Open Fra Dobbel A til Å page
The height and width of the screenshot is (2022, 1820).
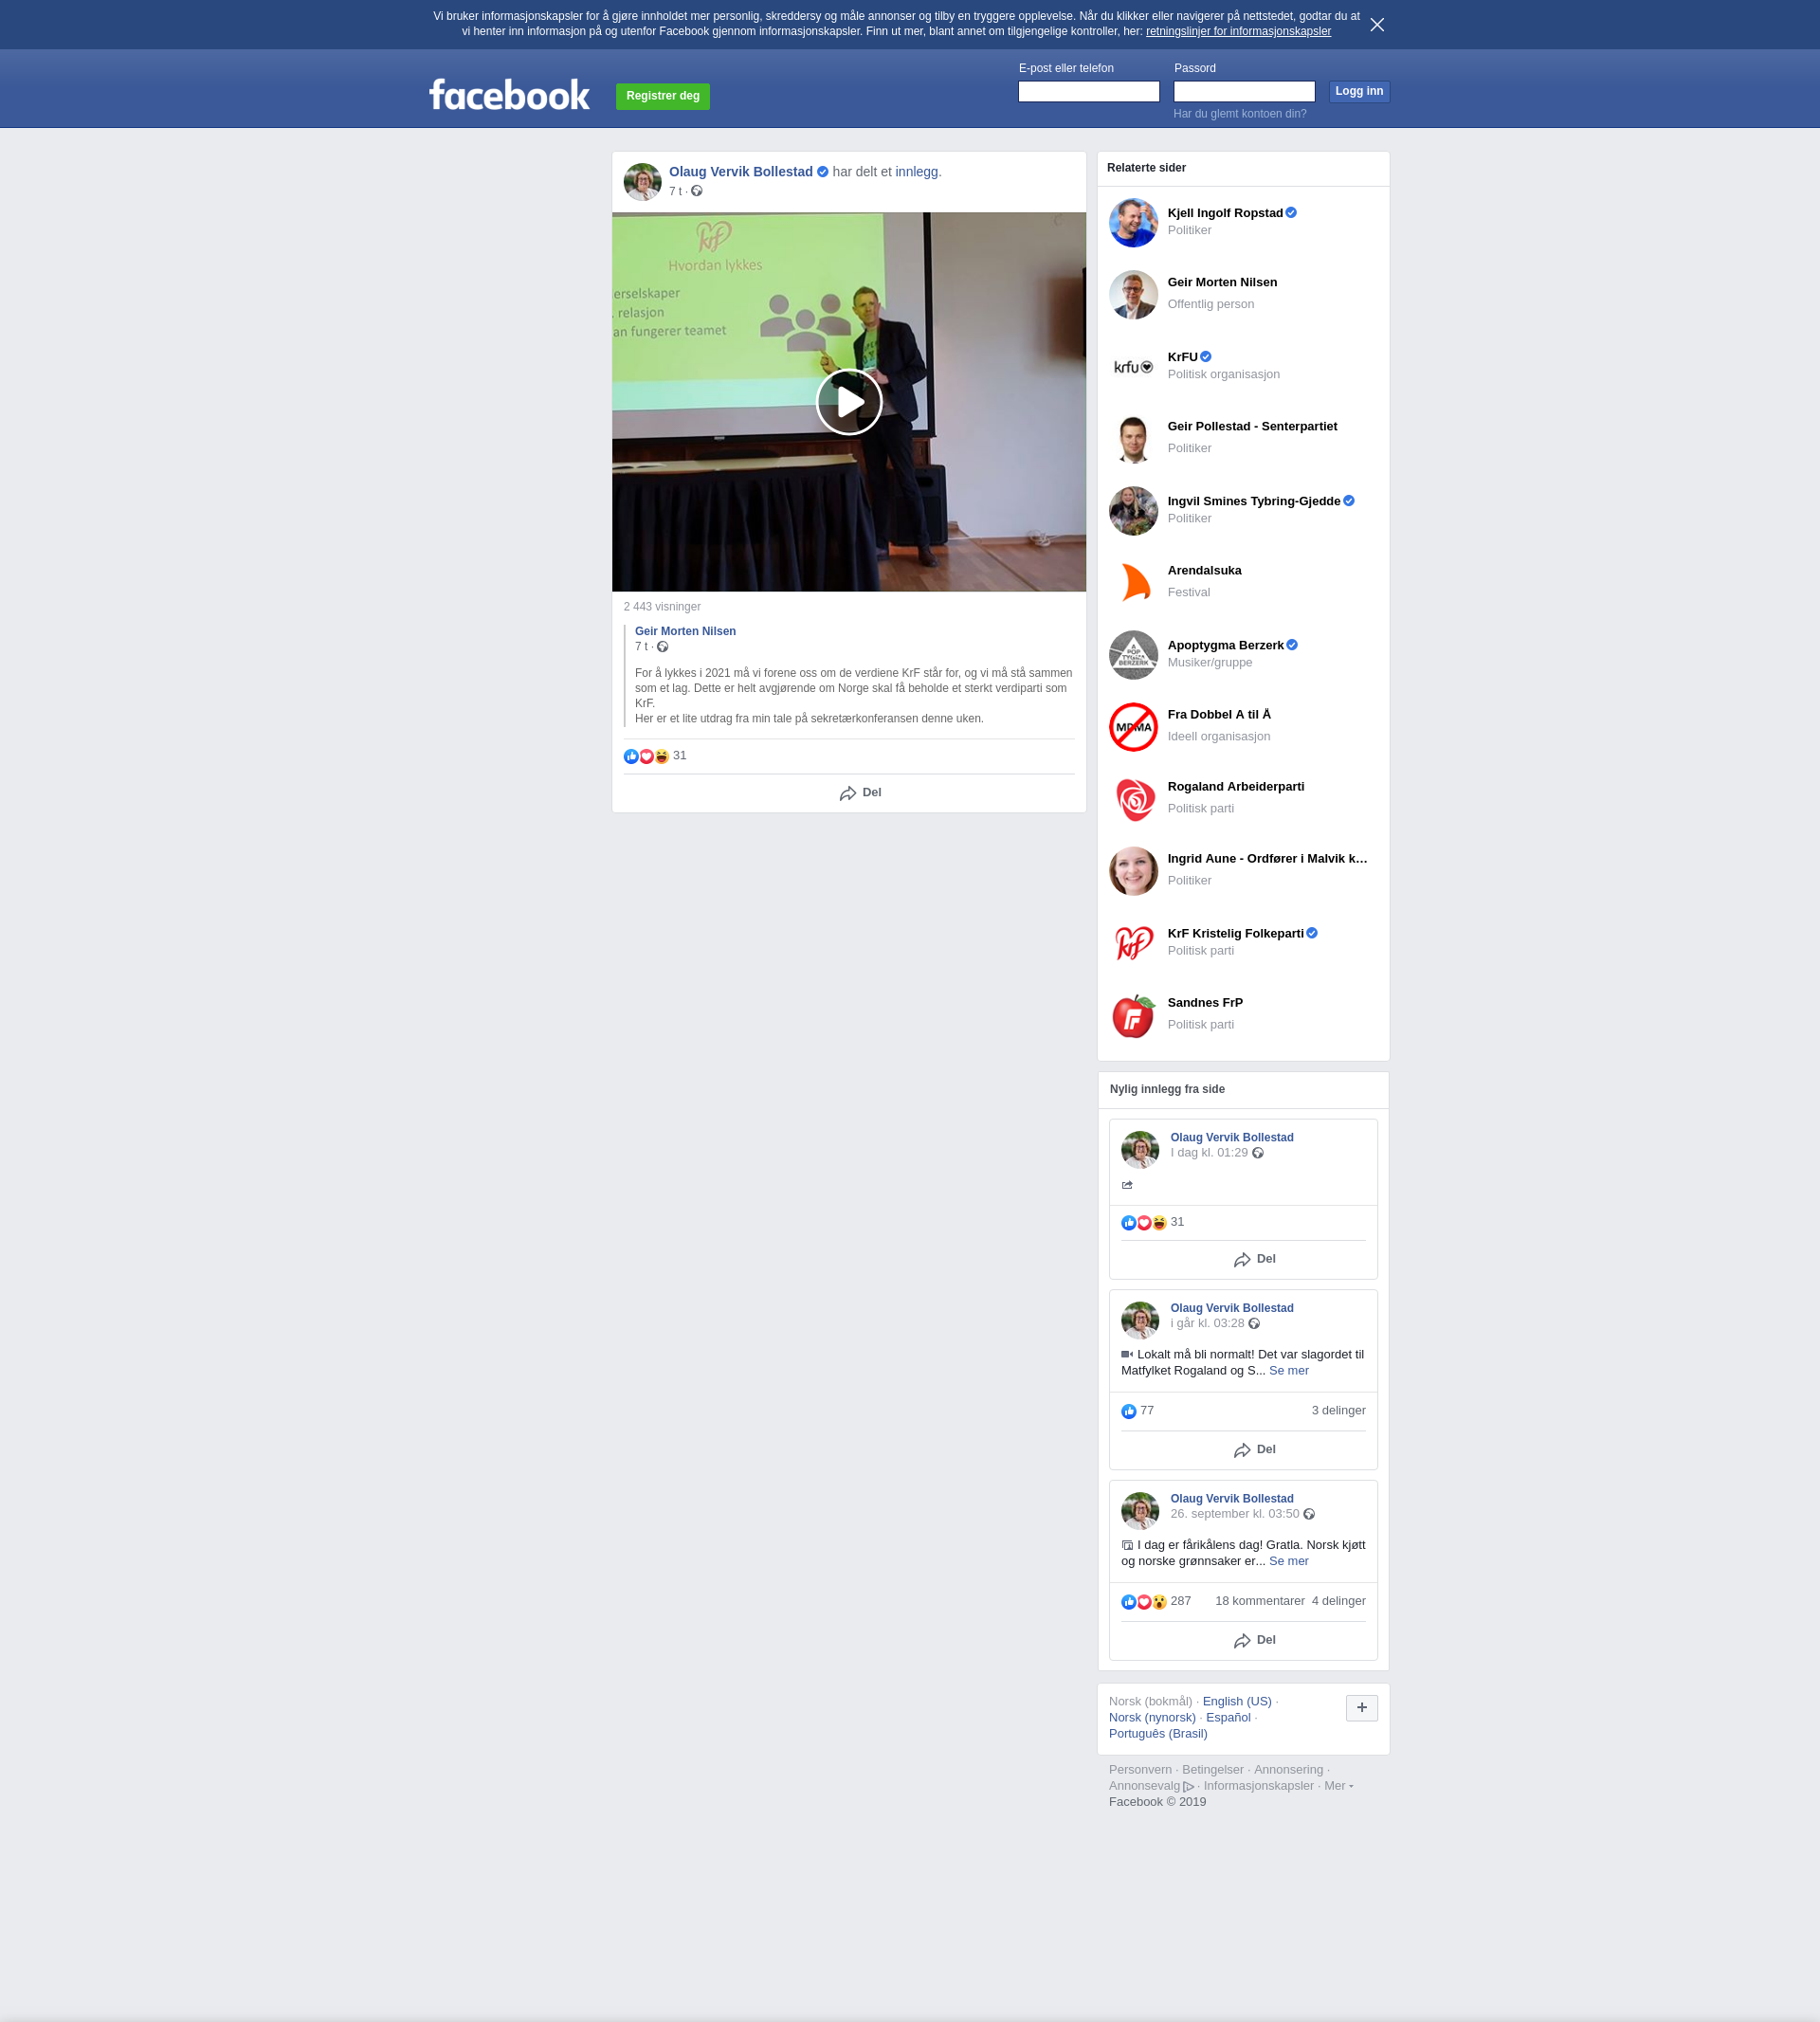[1219, 714]
